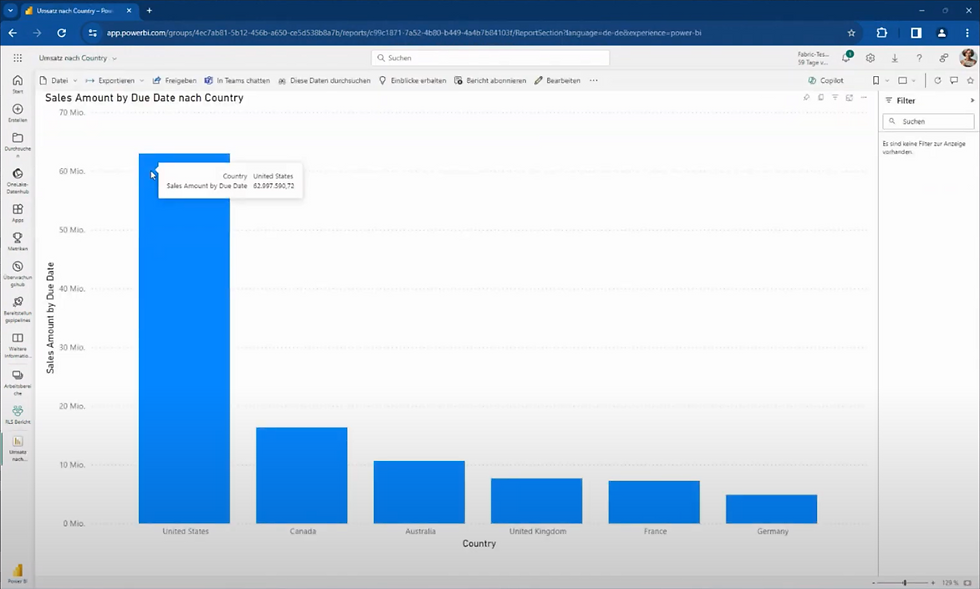This screenshot has height=589, width=980.
Task: Select the France bar in chart
Action: [x=654, y=502]
